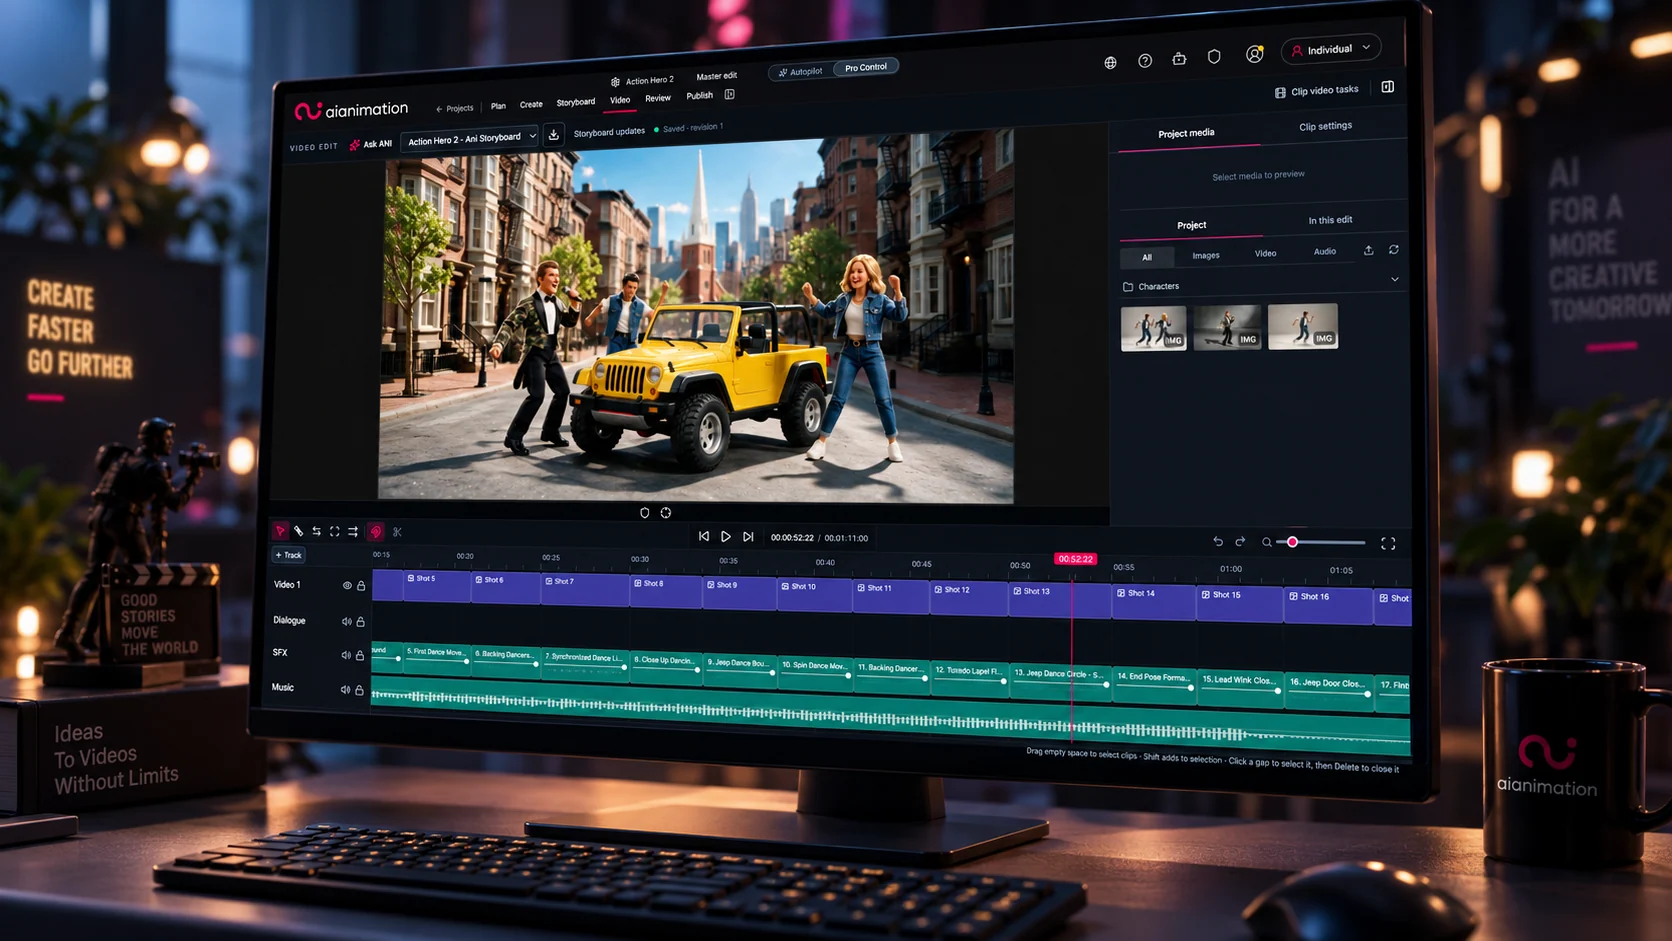Screen dimensions: 1672x941
Task: Refresh the project media list
Action: [x=1393, y=250]
